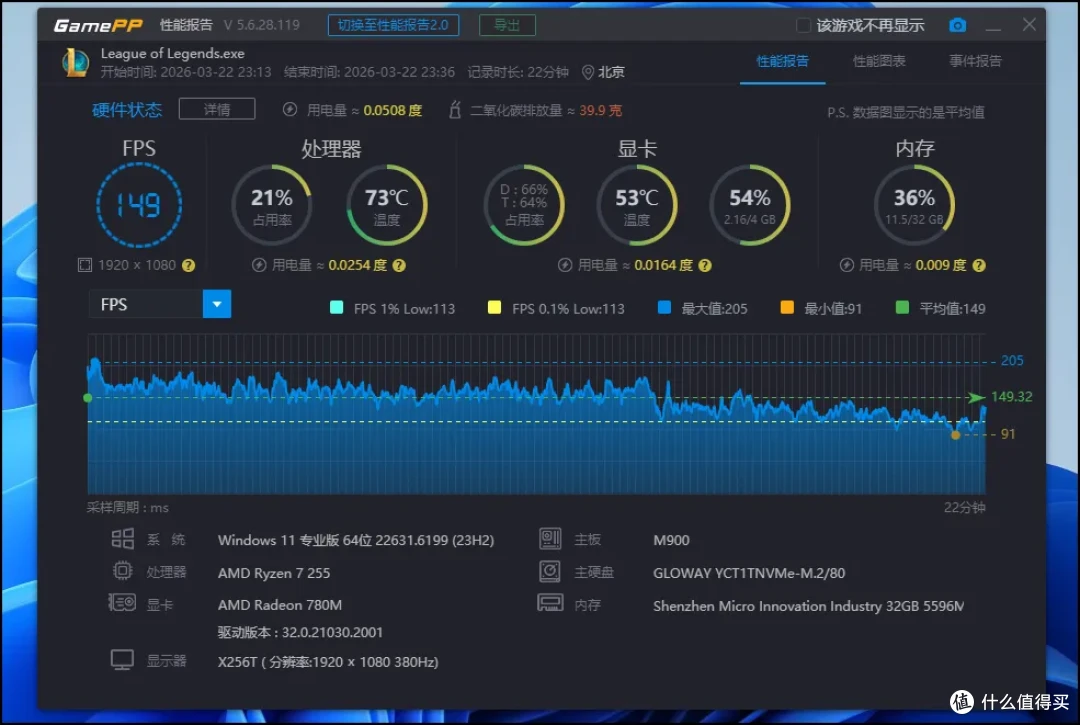
Task: Switch to the 性能图表 tab
Action: coord(879,61)
